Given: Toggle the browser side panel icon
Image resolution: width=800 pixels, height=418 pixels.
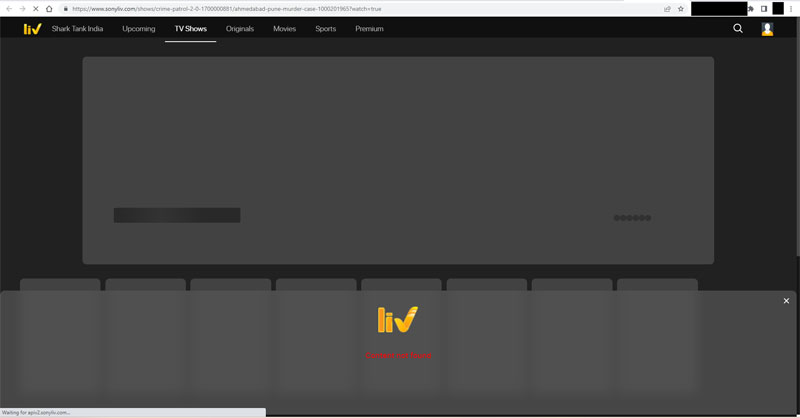Looking at the screenshot, I should 764,9.
